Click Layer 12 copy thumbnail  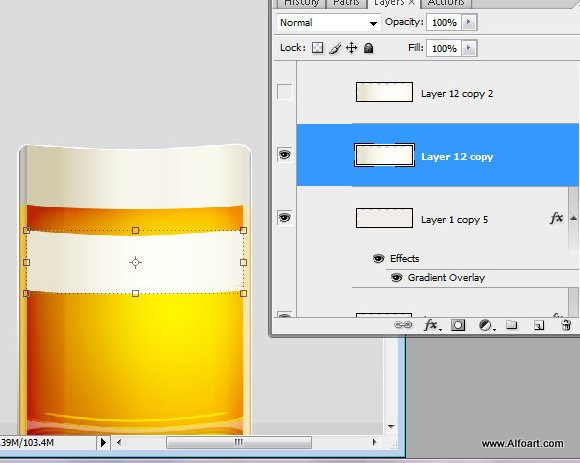[384, 155]
